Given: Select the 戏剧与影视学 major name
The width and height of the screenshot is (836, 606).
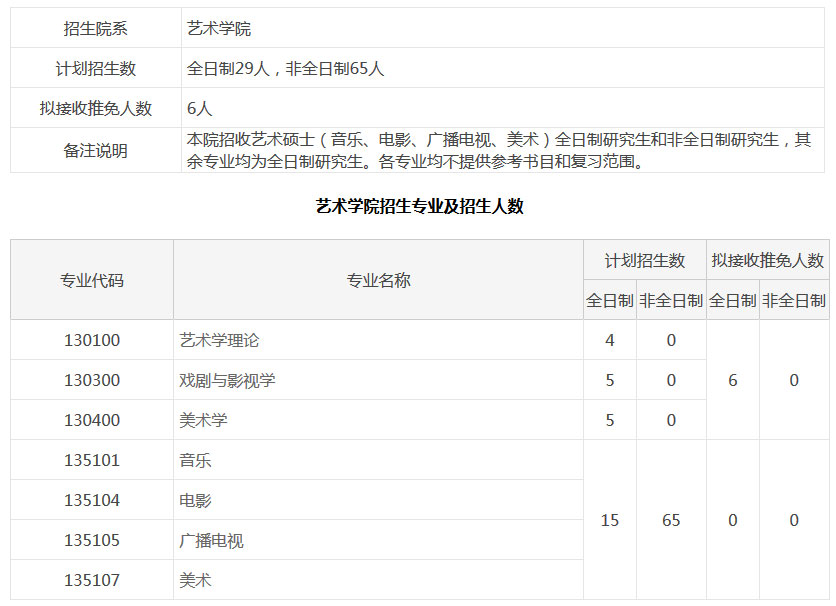Looking at the screenshot, I should pos(227,380).
